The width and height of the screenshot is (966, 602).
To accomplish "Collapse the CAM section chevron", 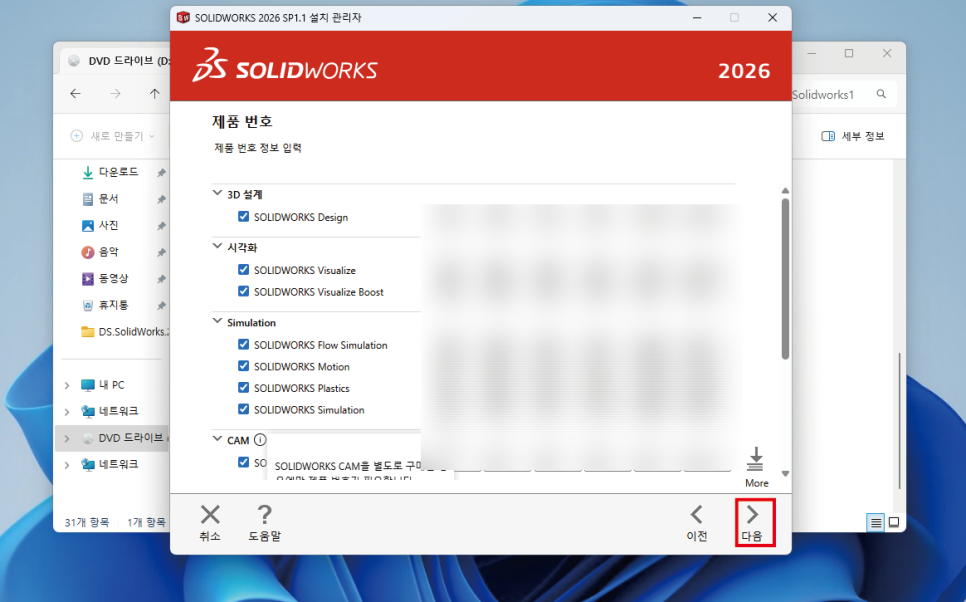I will tap(217, 439).
